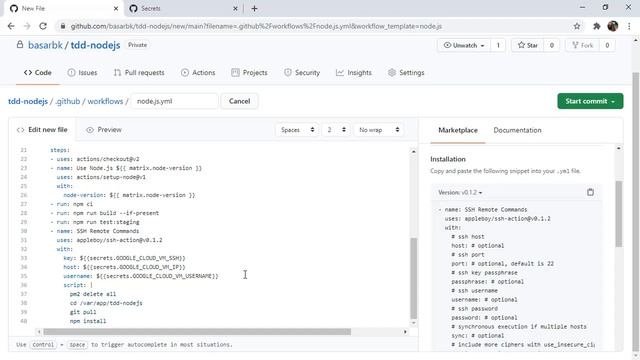Click editor horizontal scrollbar thumb
Viewport: 640px width, 360px height.
tap(197, 332)
